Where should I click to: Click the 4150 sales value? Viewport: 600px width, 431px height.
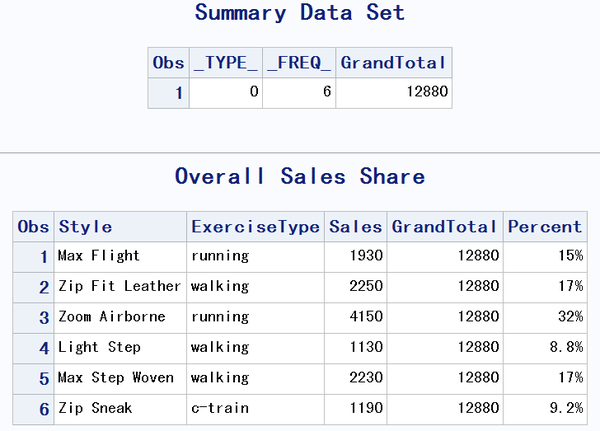coord(365,317)
